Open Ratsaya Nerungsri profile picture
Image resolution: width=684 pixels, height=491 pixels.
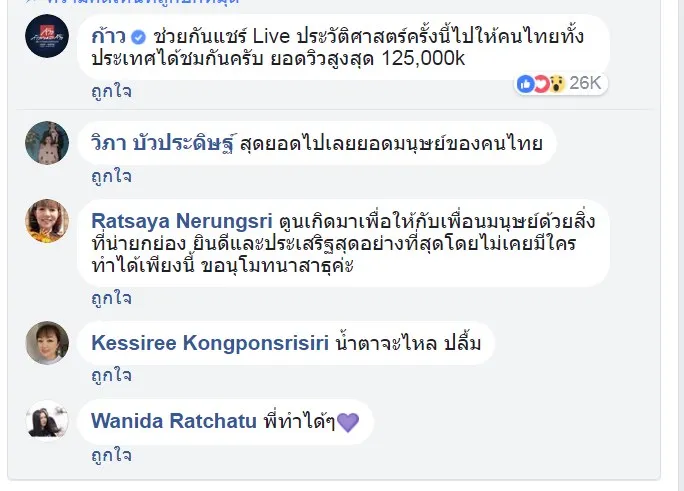(47, 221)
